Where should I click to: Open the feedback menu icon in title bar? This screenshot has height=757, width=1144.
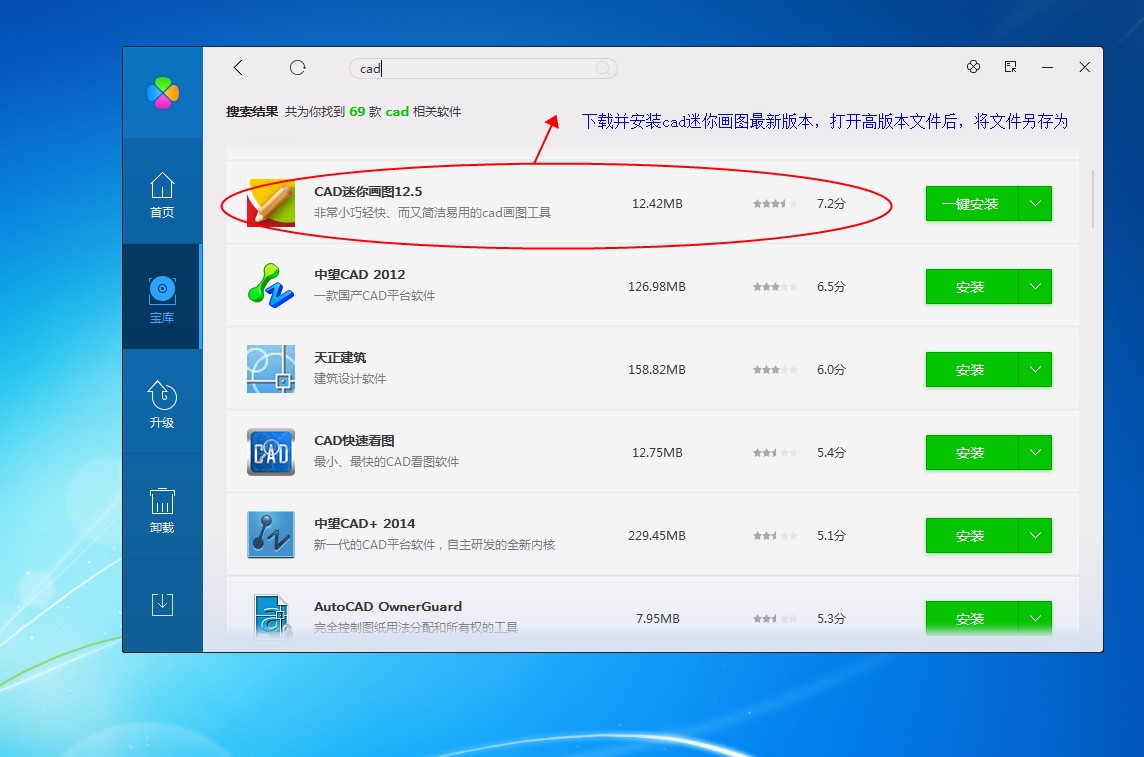(x=1010, y=67)
